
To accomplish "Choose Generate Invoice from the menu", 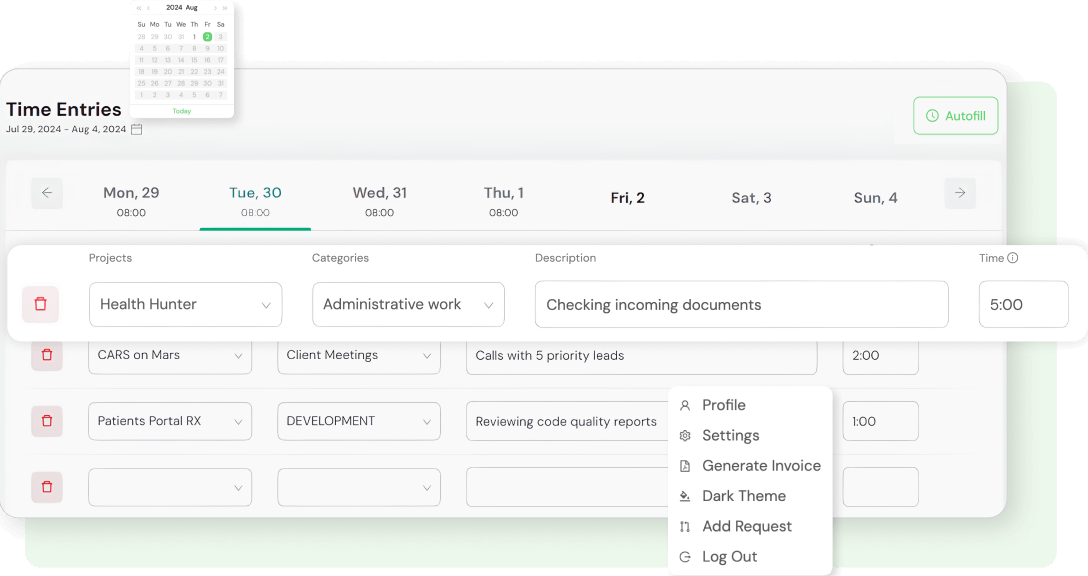I will coord(760,466).
